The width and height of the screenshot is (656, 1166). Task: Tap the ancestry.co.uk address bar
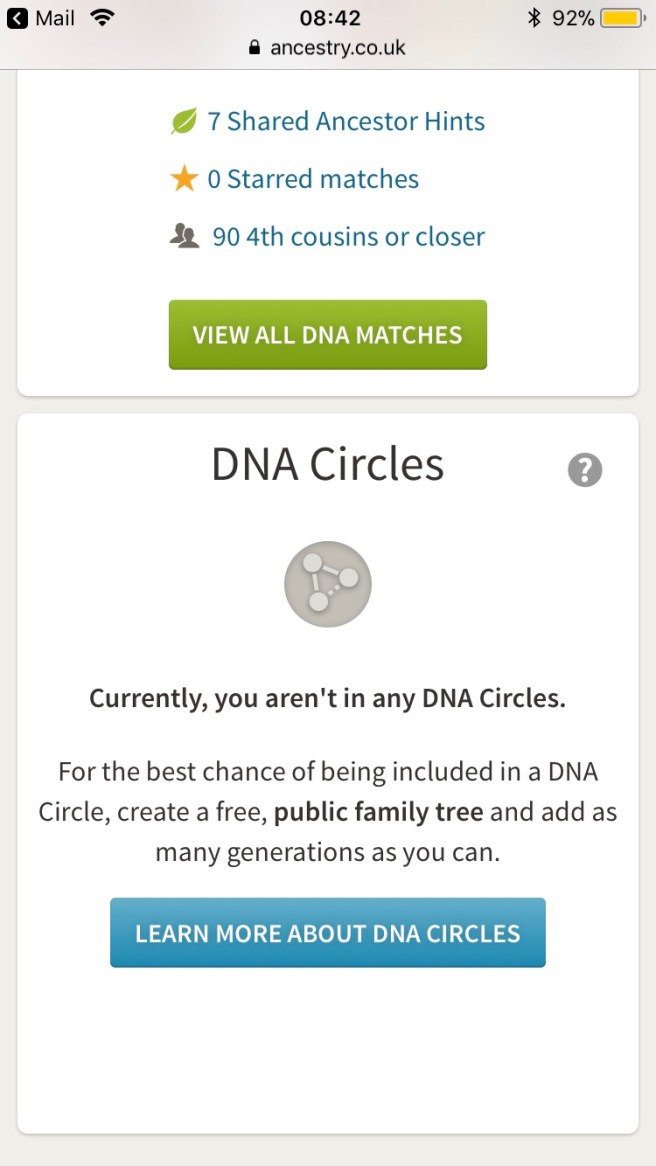pos(337,47)
